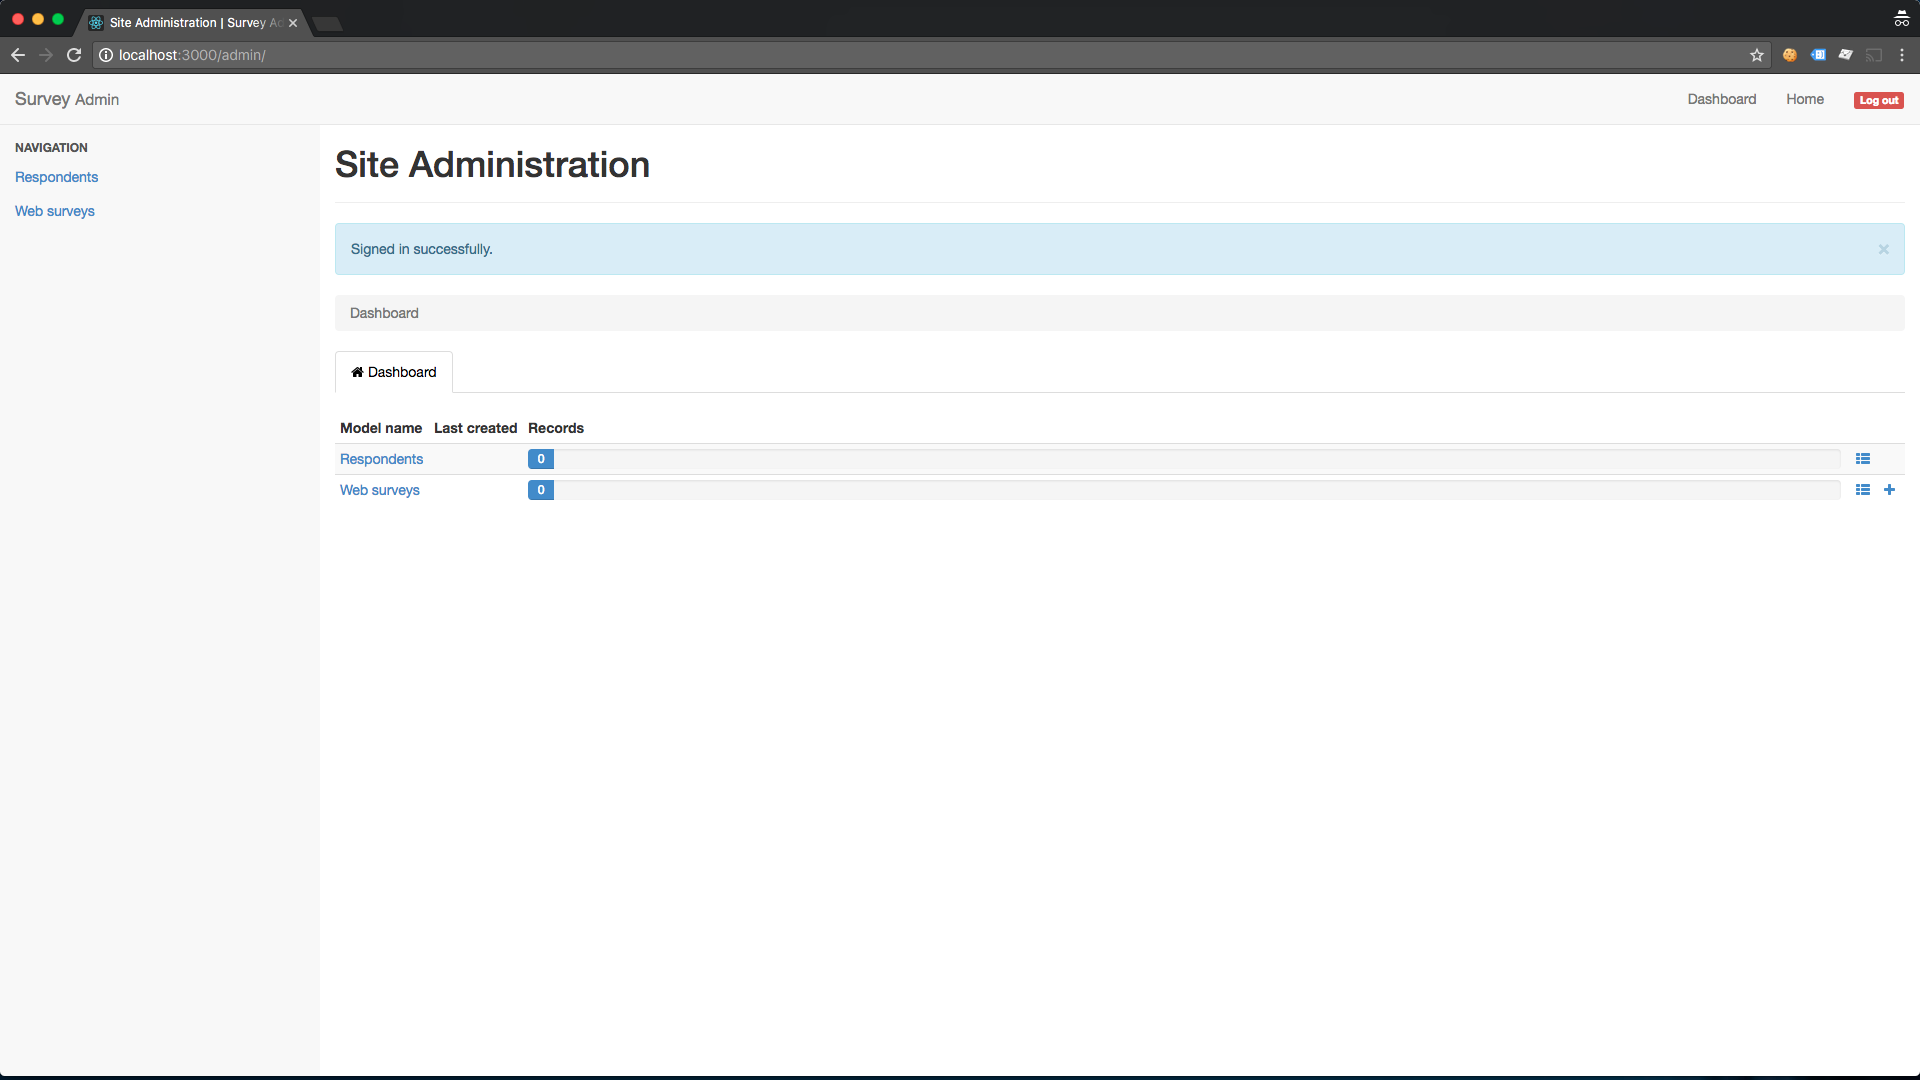Click the NAVIGATION sidebar label

[x=51, y=147]
